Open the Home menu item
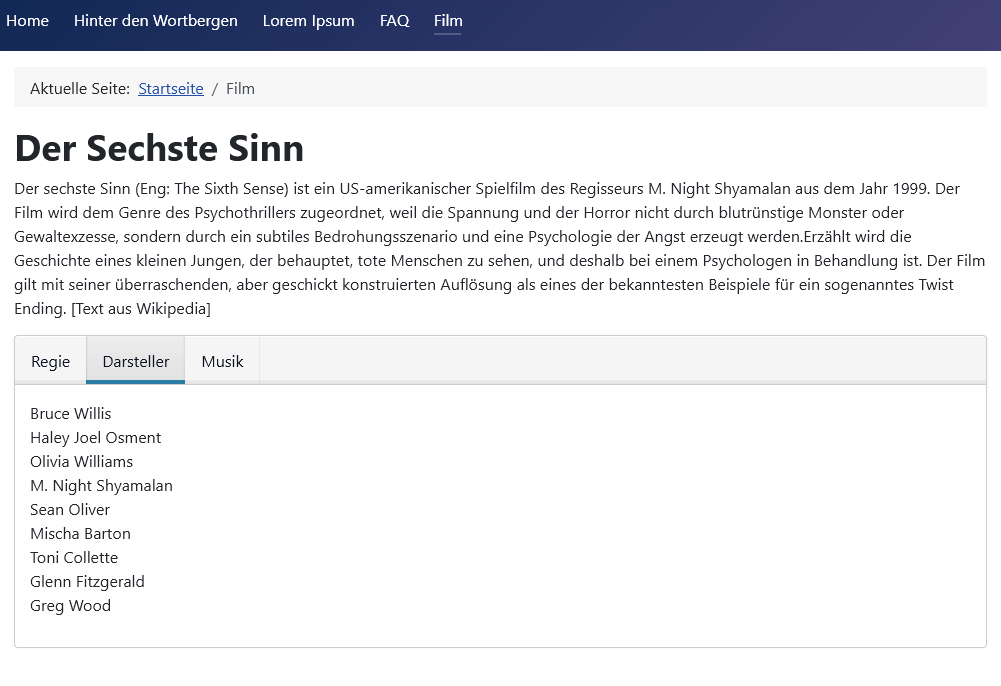Viewport: 1001px width, 686px height. (27, 21)
